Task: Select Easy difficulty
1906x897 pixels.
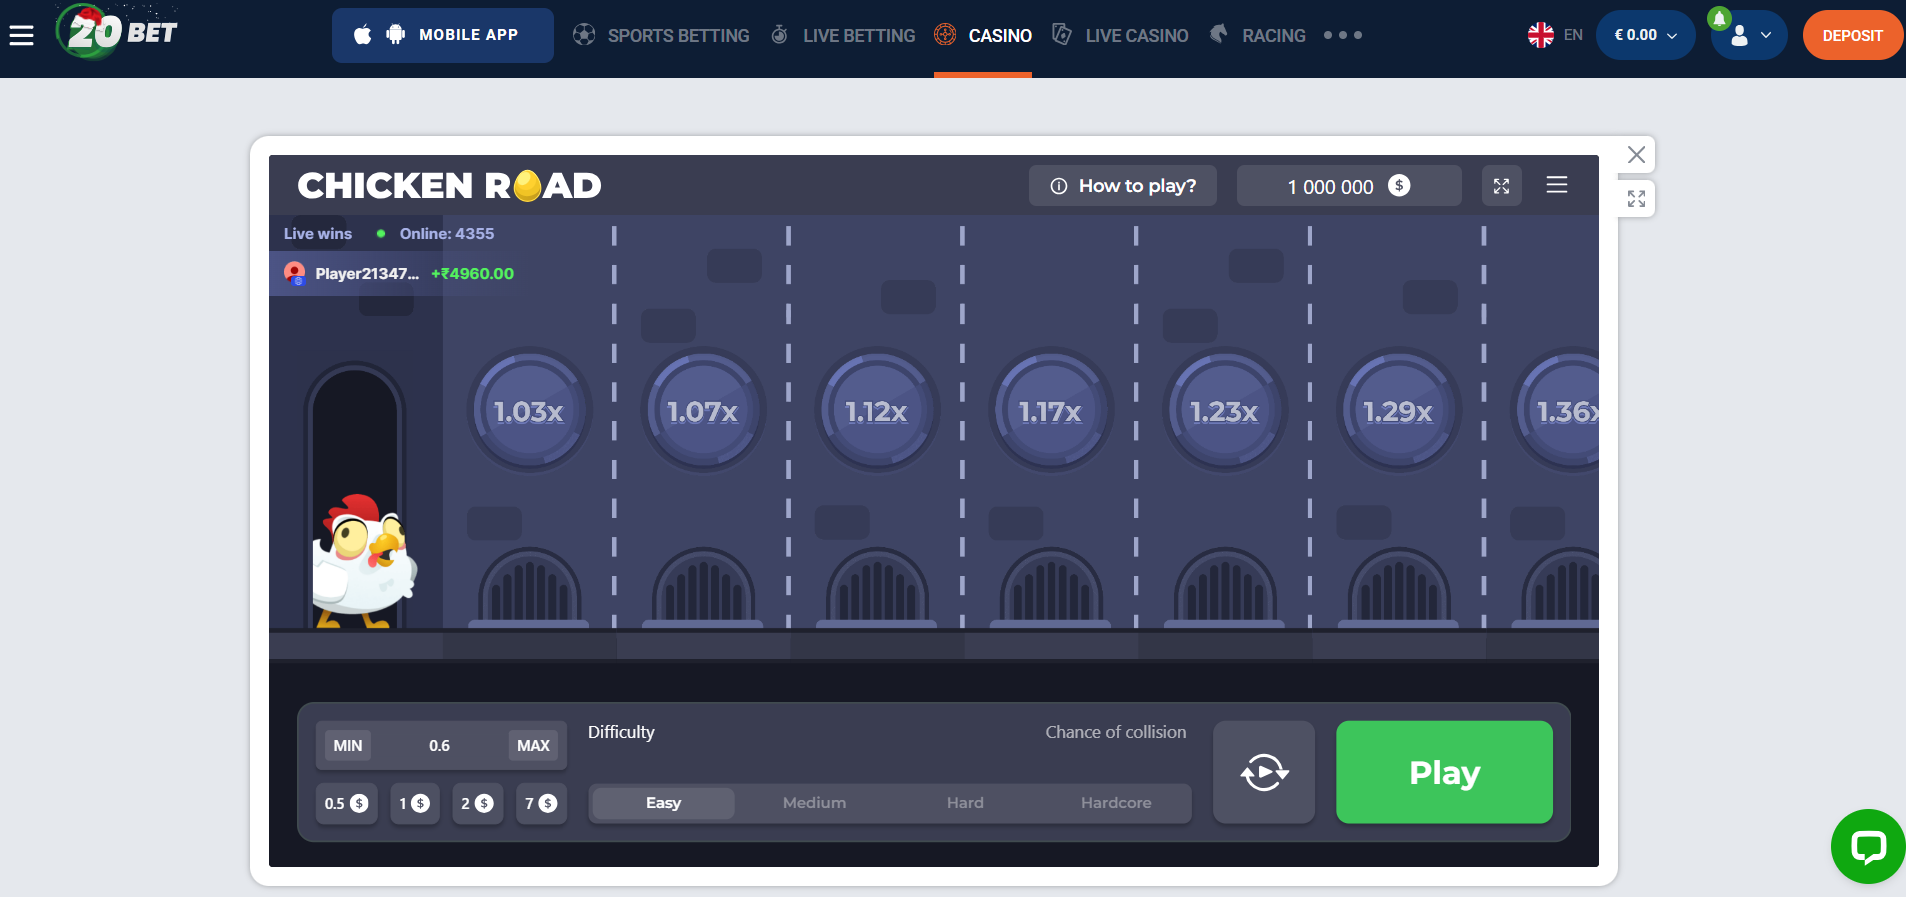Action: click(x=663, y=803)
